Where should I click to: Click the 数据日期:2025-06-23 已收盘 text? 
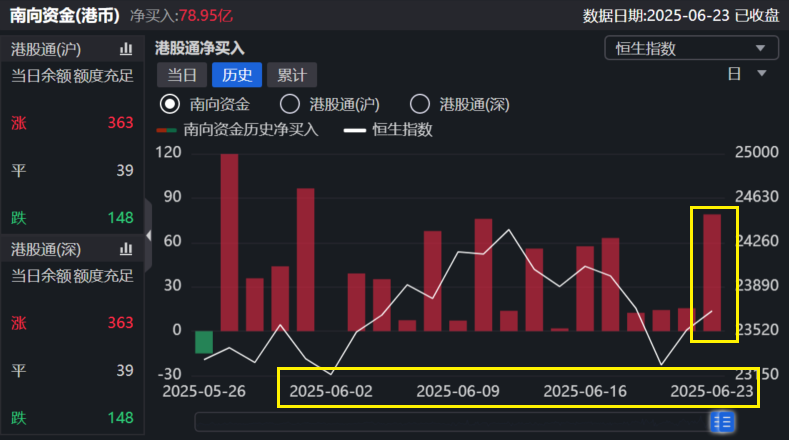[x=681, y=16]
